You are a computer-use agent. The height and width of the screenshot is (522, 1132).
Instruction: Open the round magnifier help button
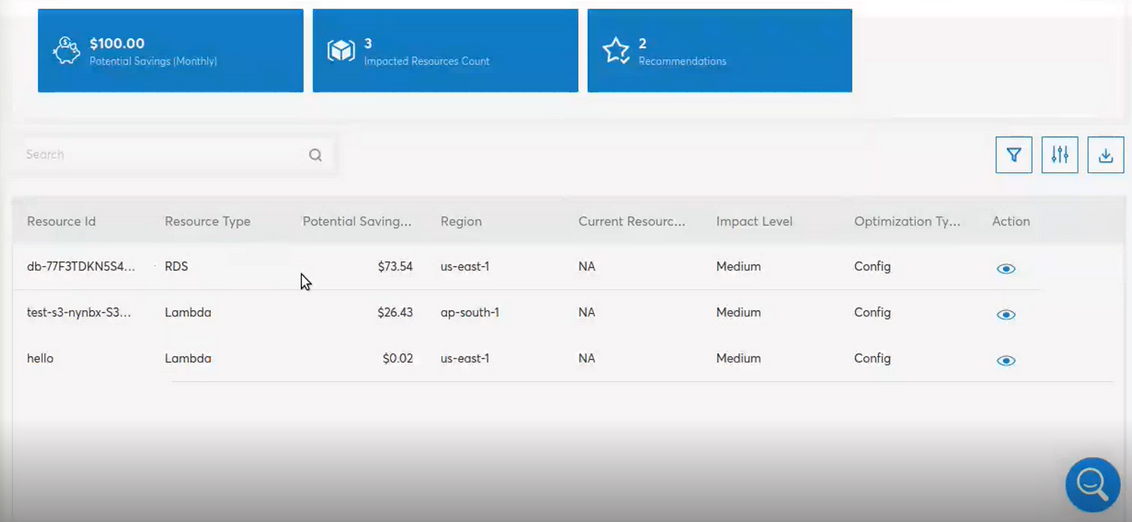1093,484
